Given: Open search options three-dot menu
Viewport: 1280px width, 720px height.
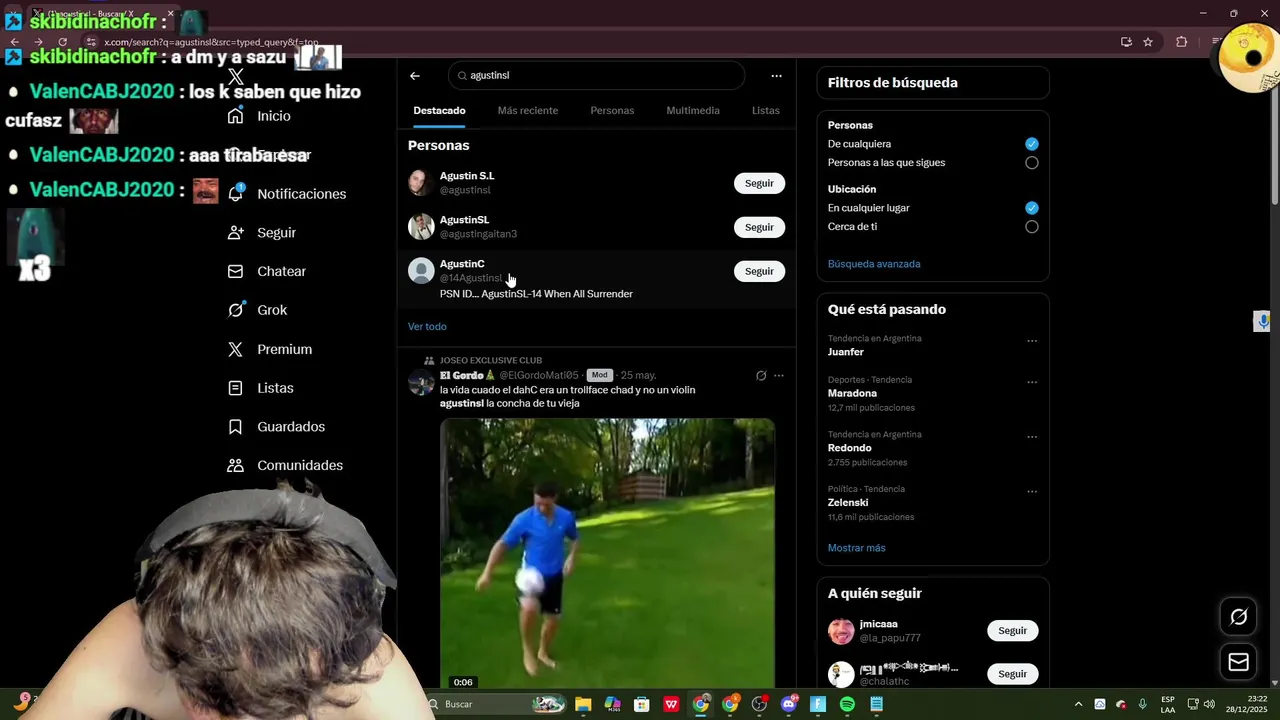Looking at the screenshot, I should coord(776,76).
